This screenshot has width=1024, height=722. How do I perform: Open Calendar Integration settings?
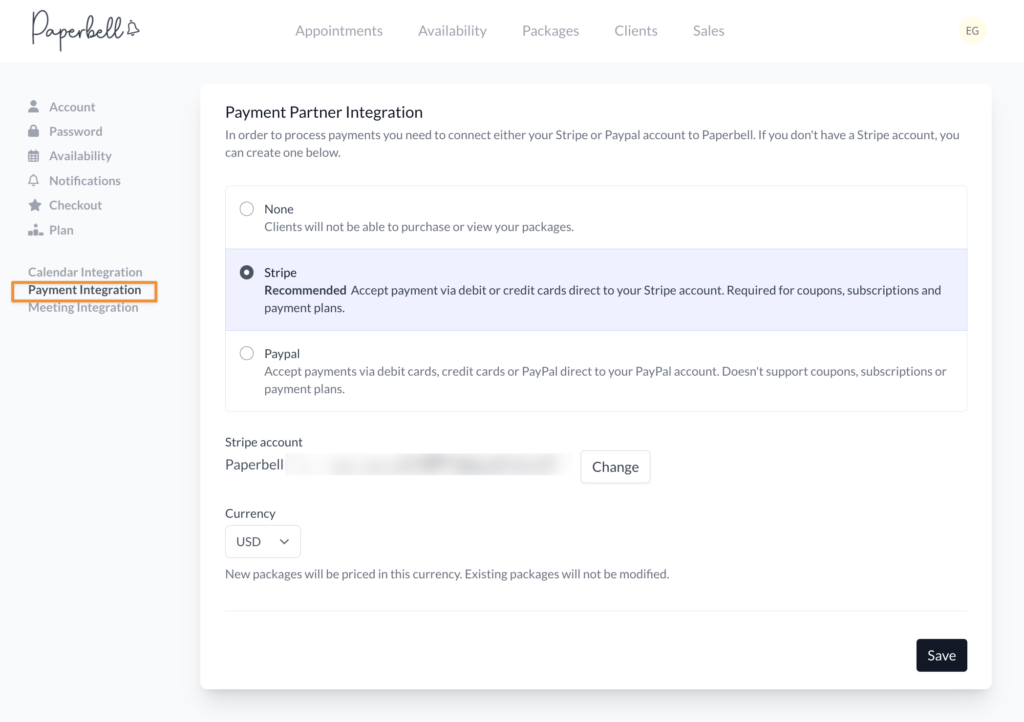click(85, 272)
